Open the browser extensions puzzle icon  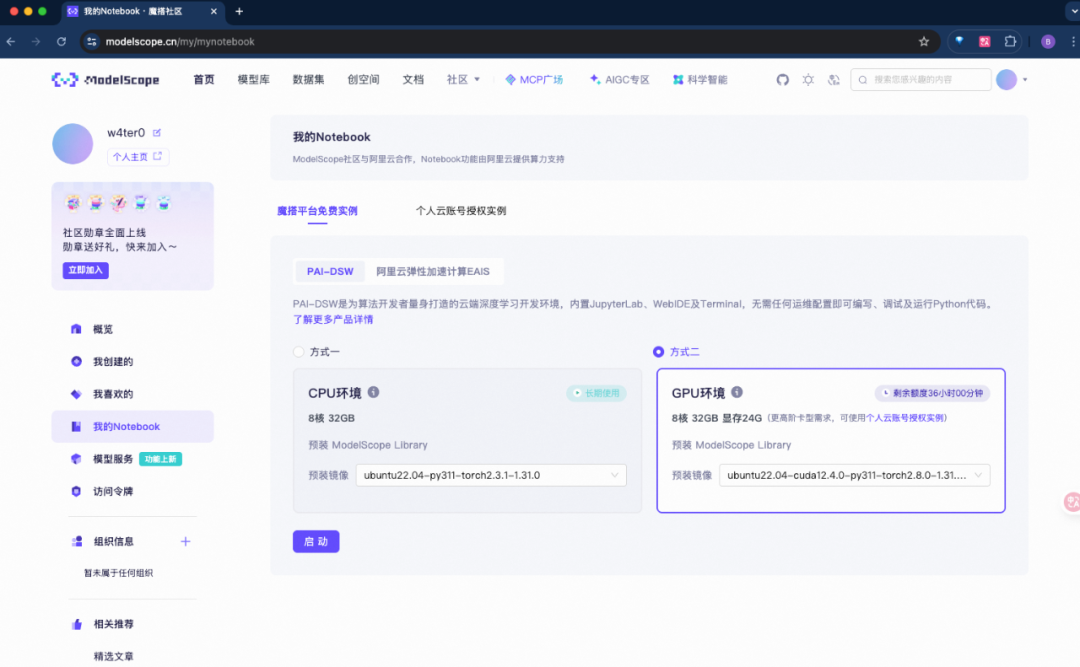(1010, 41)
